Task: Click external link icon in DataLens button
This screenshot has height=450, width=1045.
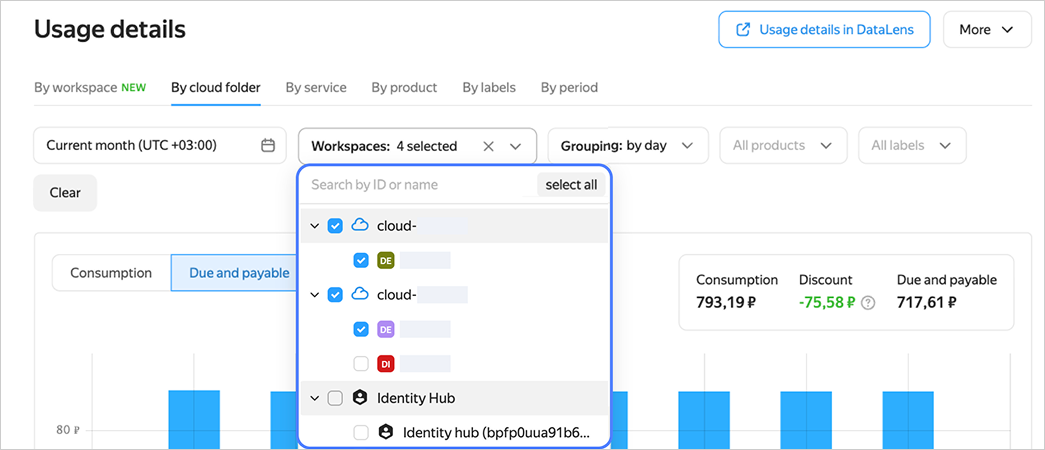Action: pos(742,29)
